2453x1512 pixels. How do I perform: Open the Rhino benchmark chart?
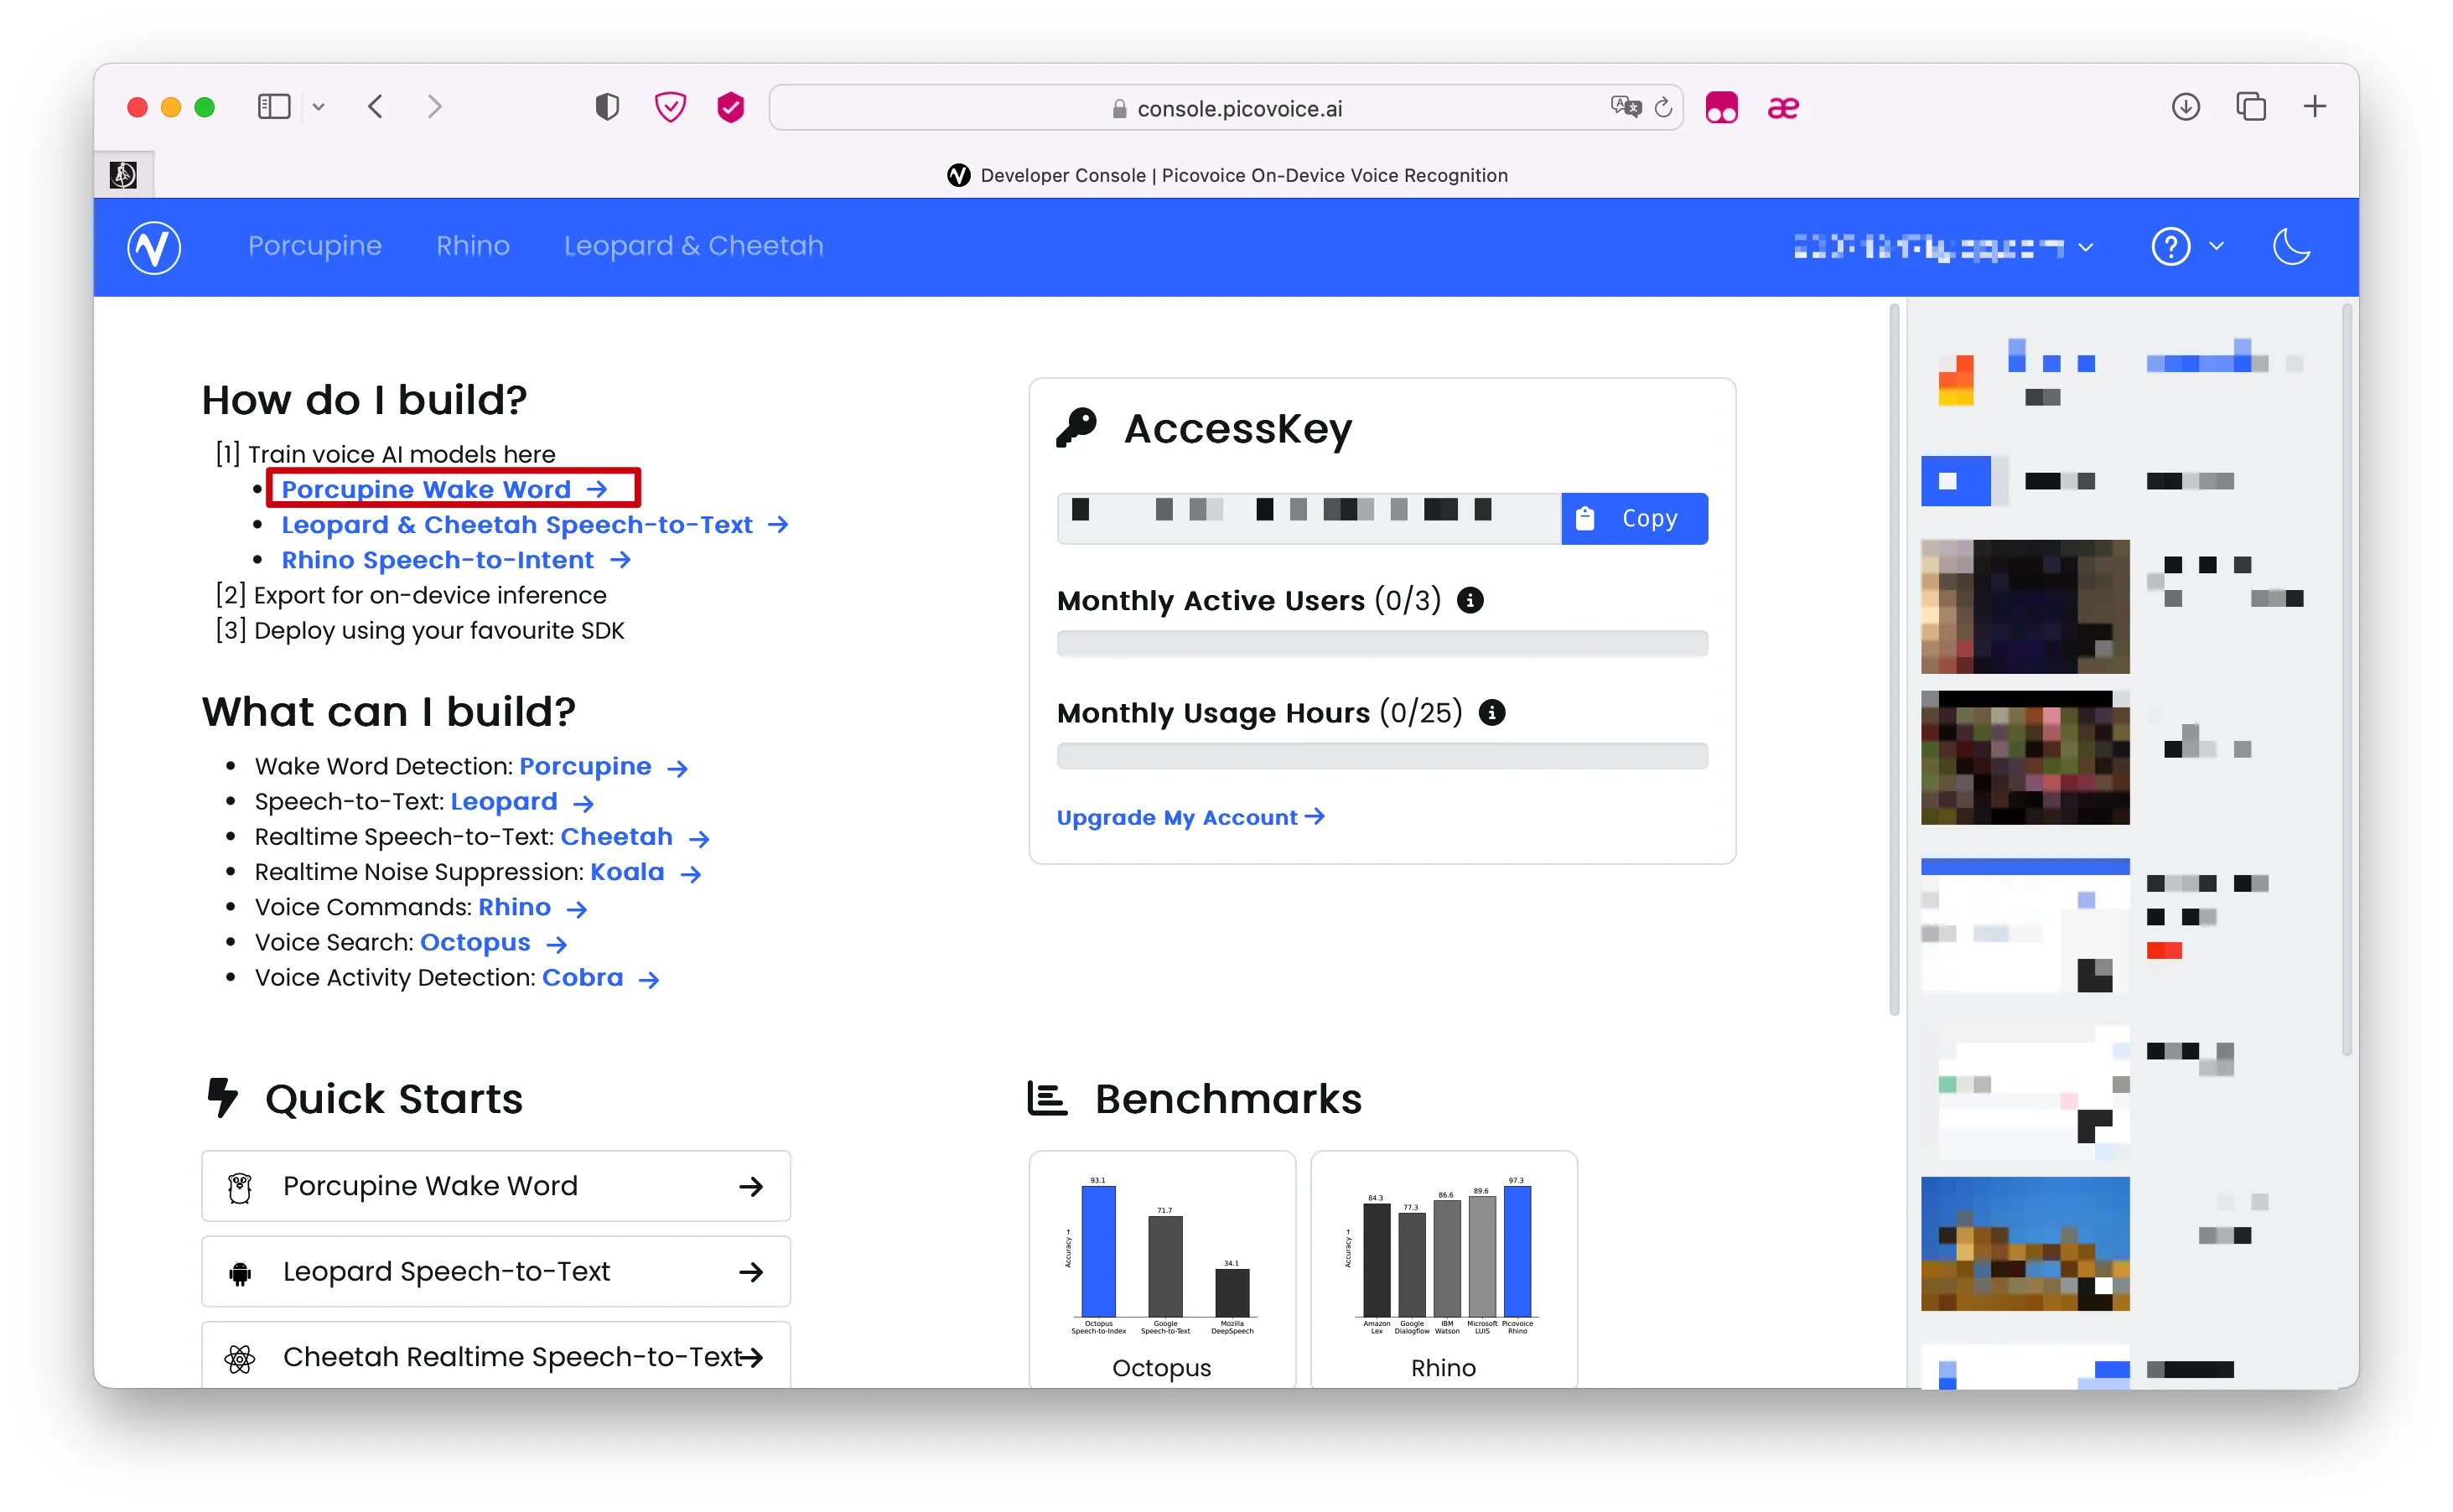(x=1444, y=1269)
